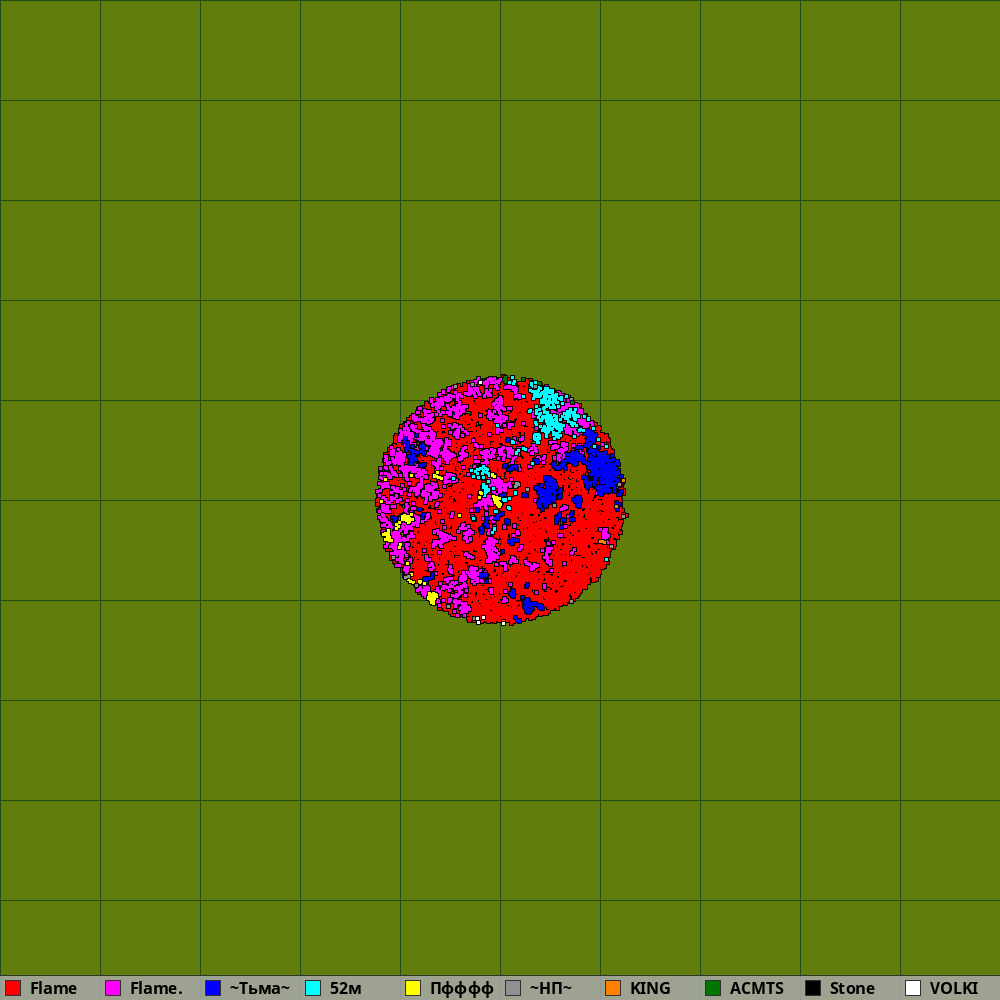
Task: Click the green ACMTS legend swatch
Action: (713, 988)
